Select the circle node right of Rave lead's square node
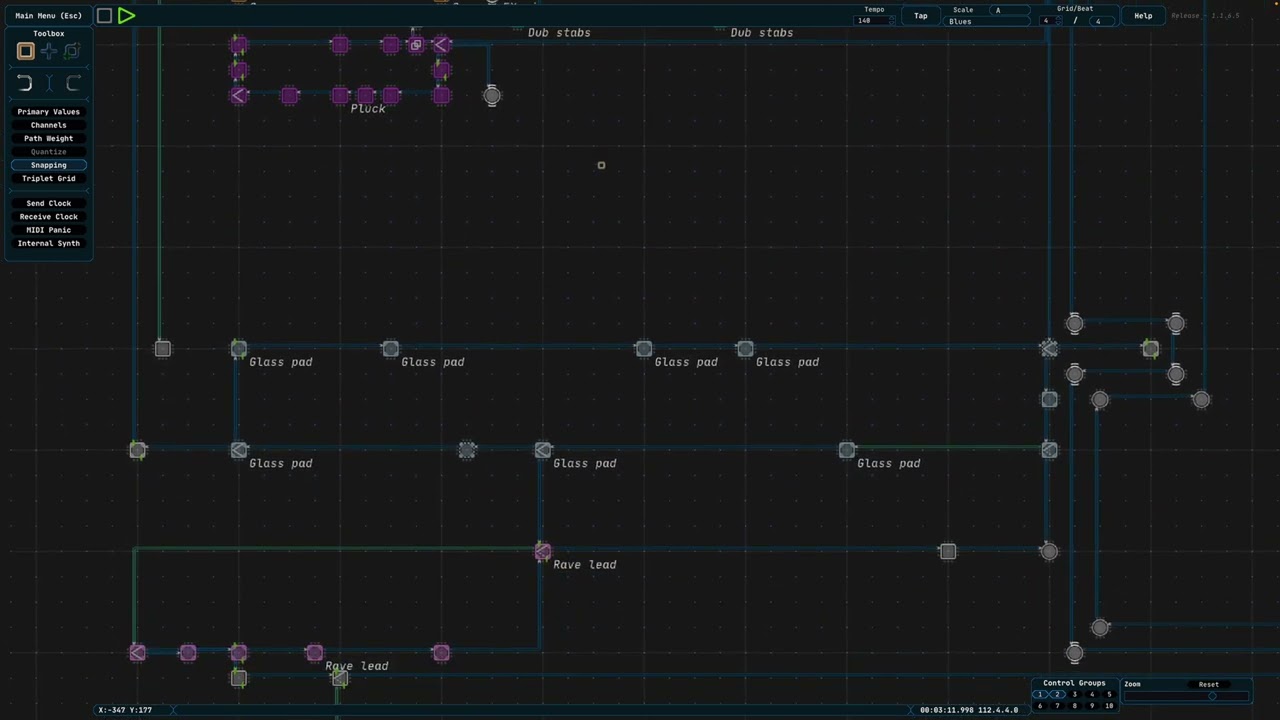1280x720 pixels. click(1049, 551)
